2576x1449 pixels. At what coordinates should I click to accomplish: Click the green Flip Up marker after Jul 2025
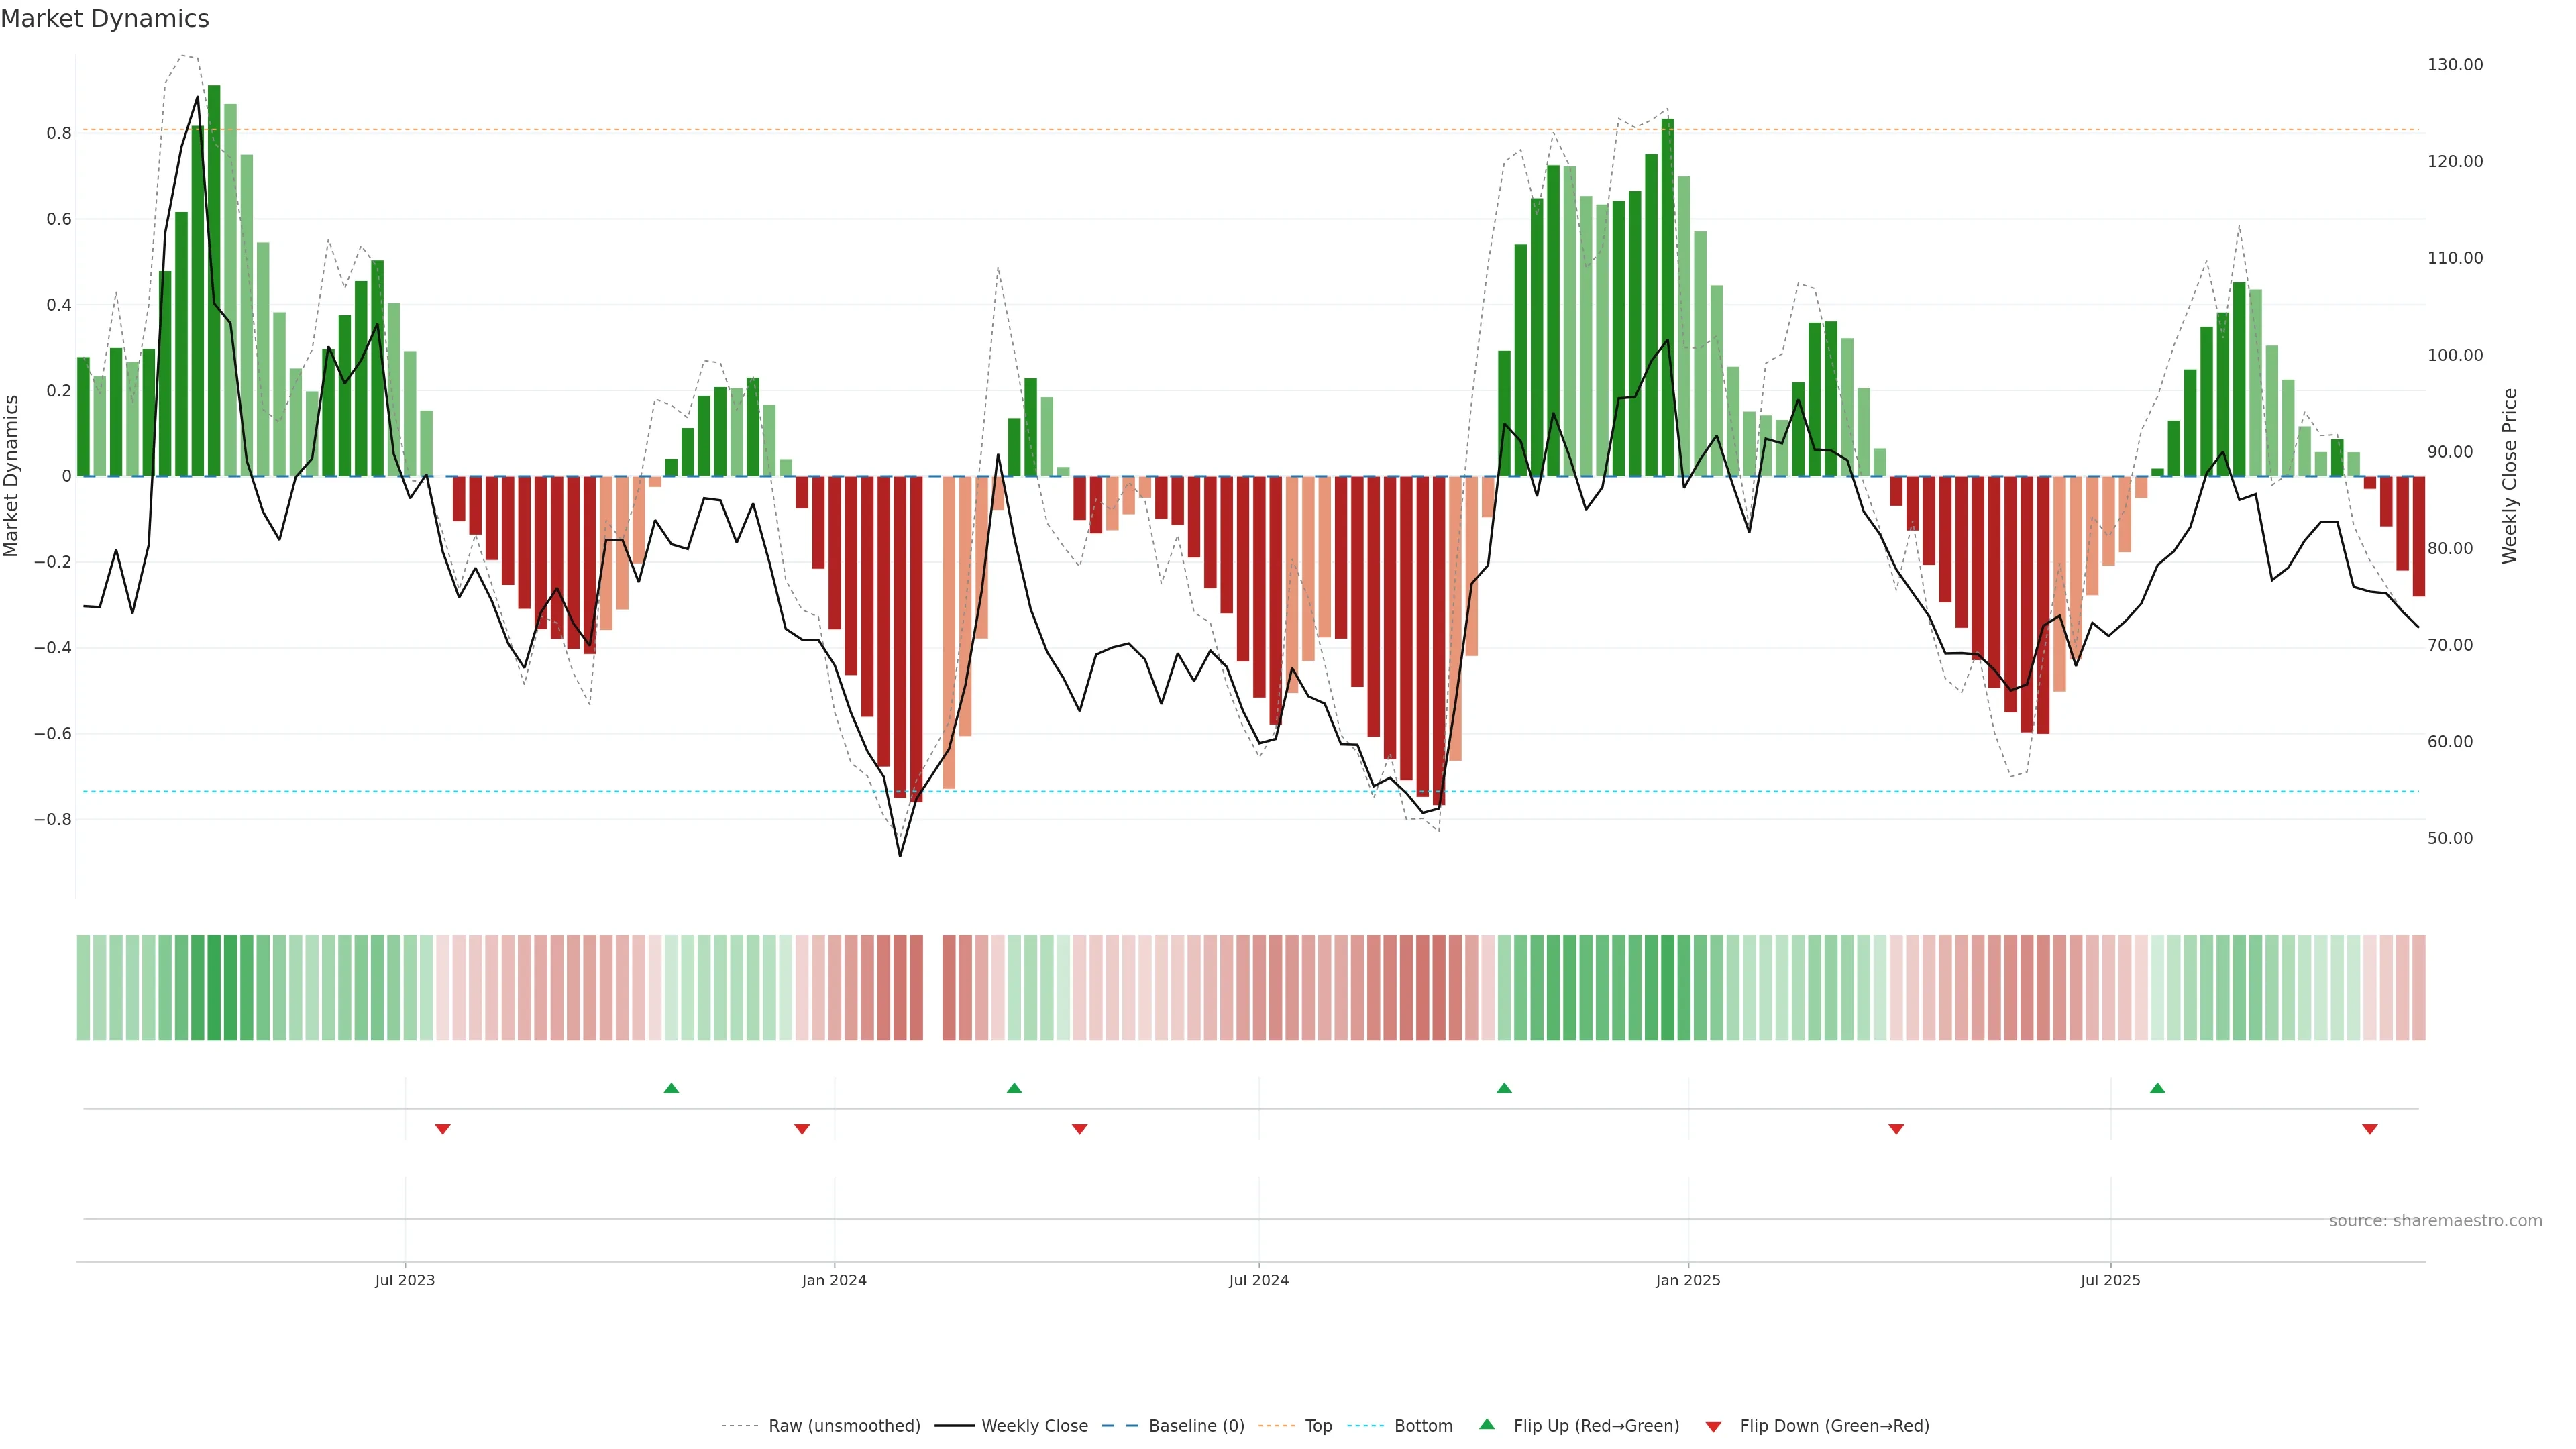tap(2157, 1088)
